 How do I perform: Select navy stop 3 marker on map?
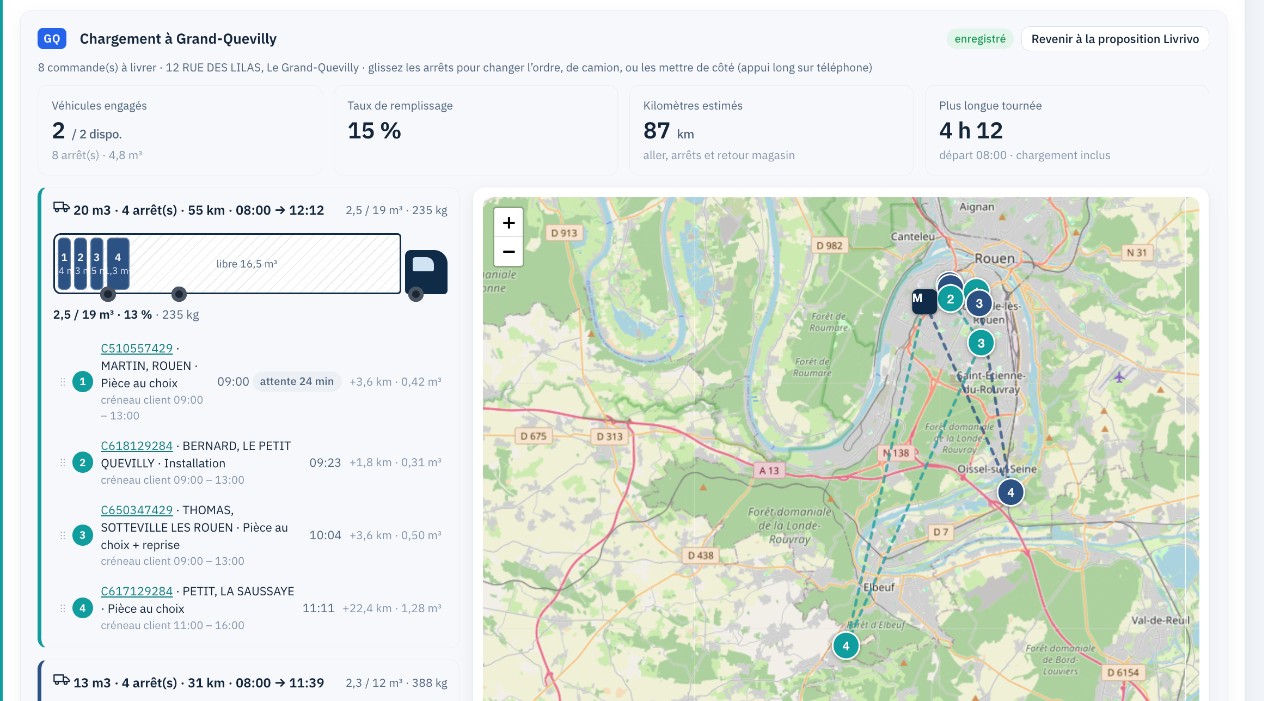coord(979,303)
